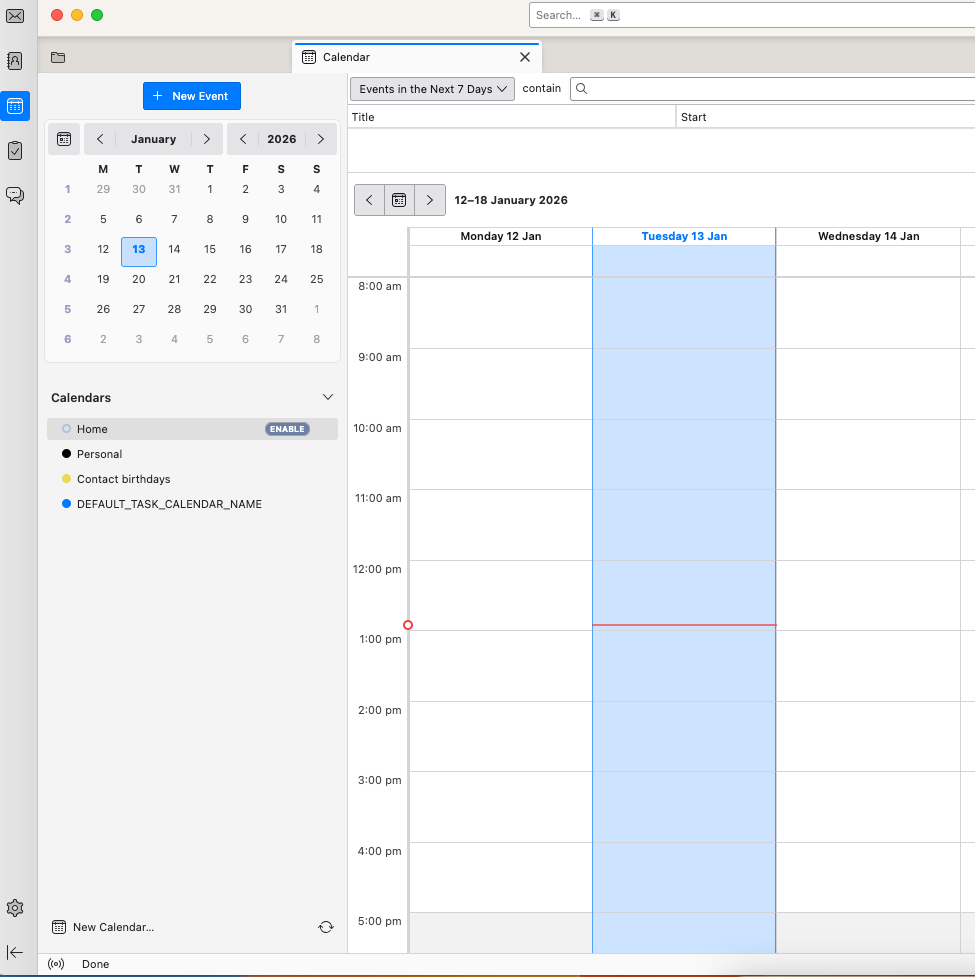Enable the Home calendar
The image size is (975, 977).
tap(287, 428)
